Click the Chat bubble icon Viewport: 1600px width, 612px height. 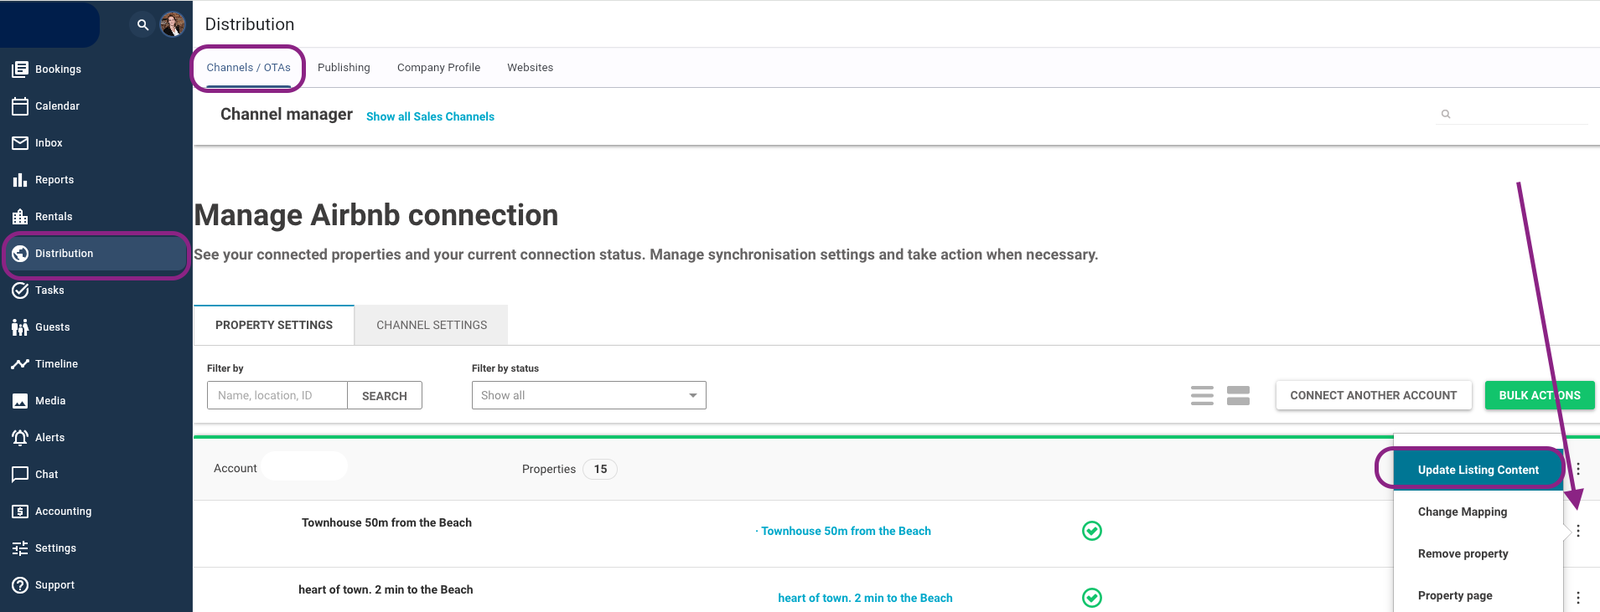(20, 475)
